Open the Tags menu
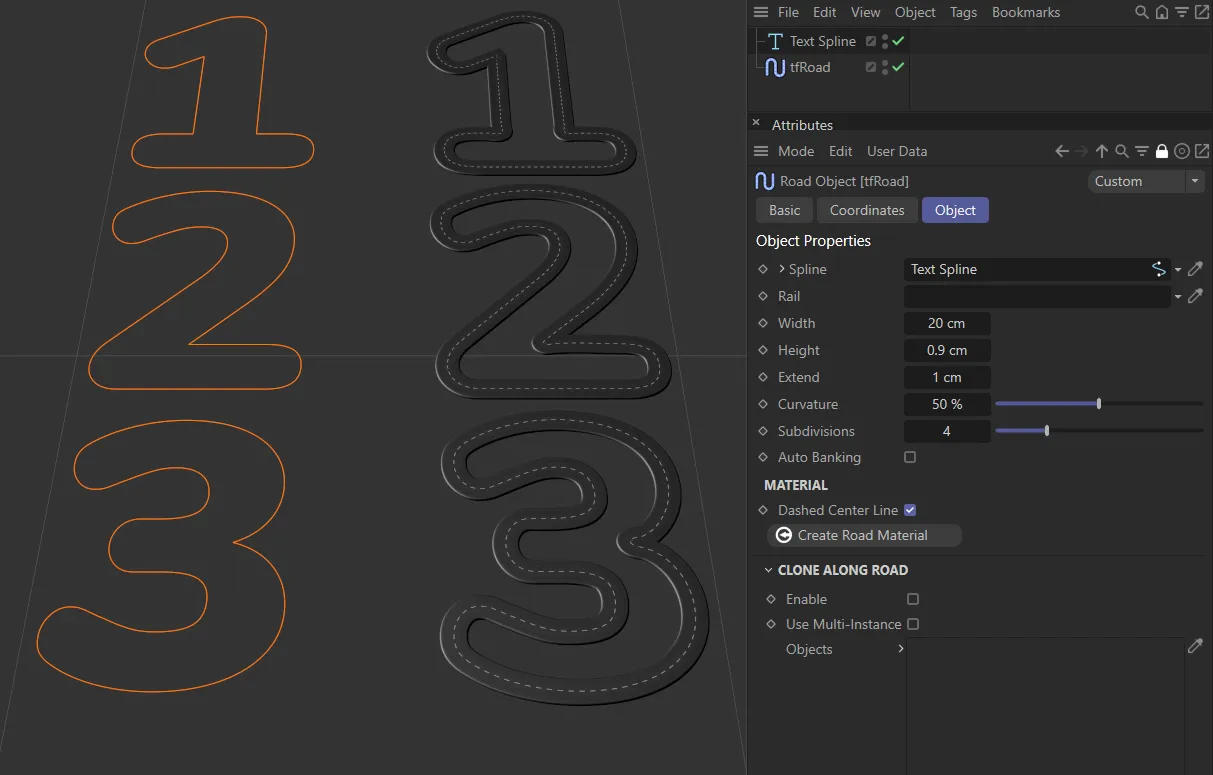This screenshot has width=1213, height=775. click(x=963, y=12)
